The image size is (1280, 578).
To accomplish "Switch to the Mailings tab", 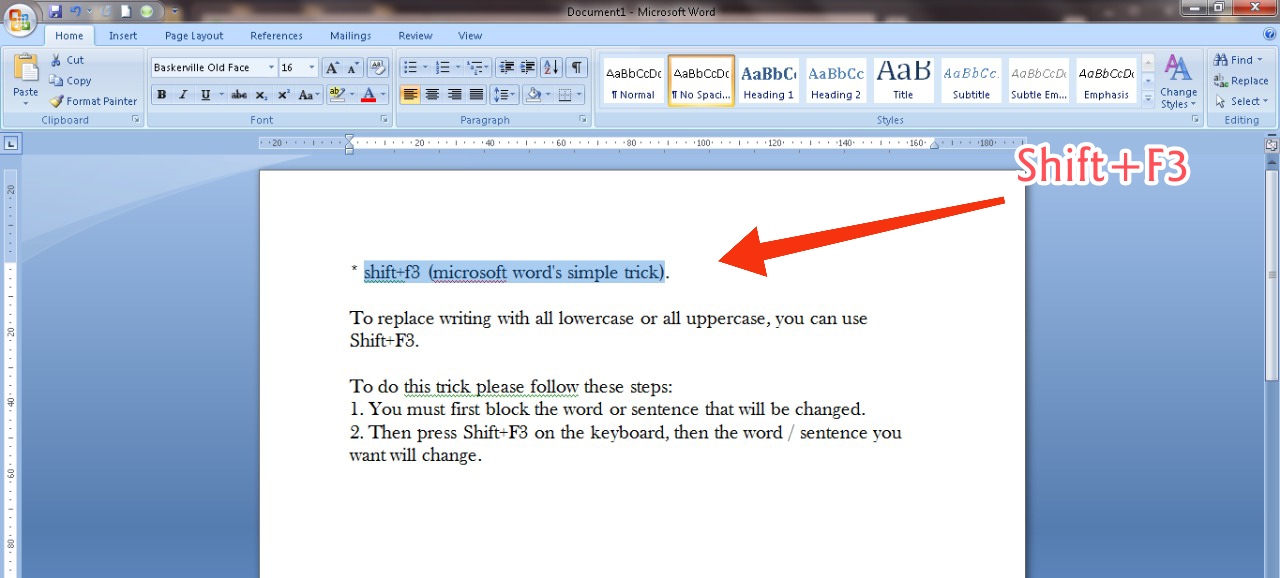I will (351, 36).
